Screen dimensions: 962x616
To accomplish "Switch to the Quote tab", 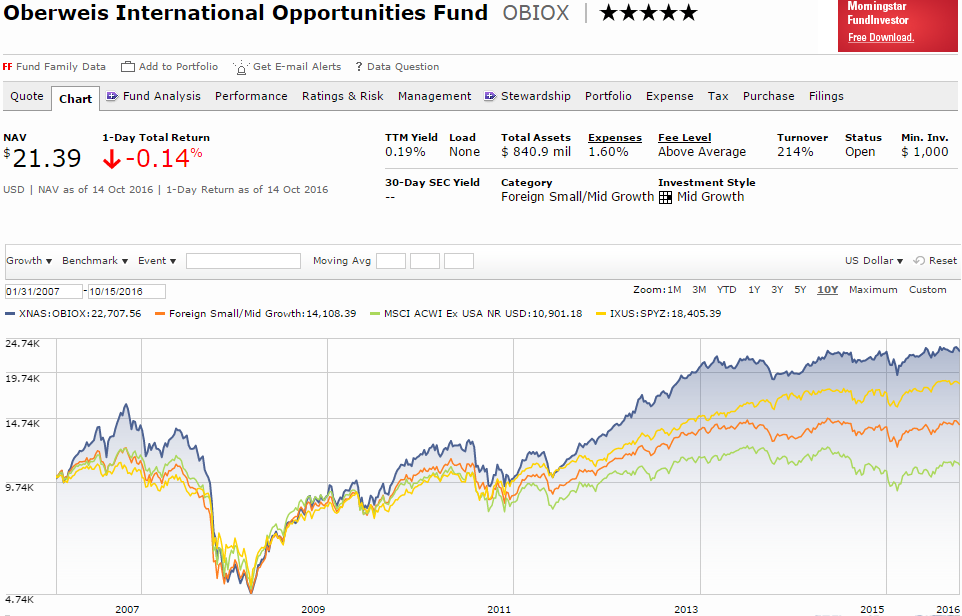I will pos(27,96).
